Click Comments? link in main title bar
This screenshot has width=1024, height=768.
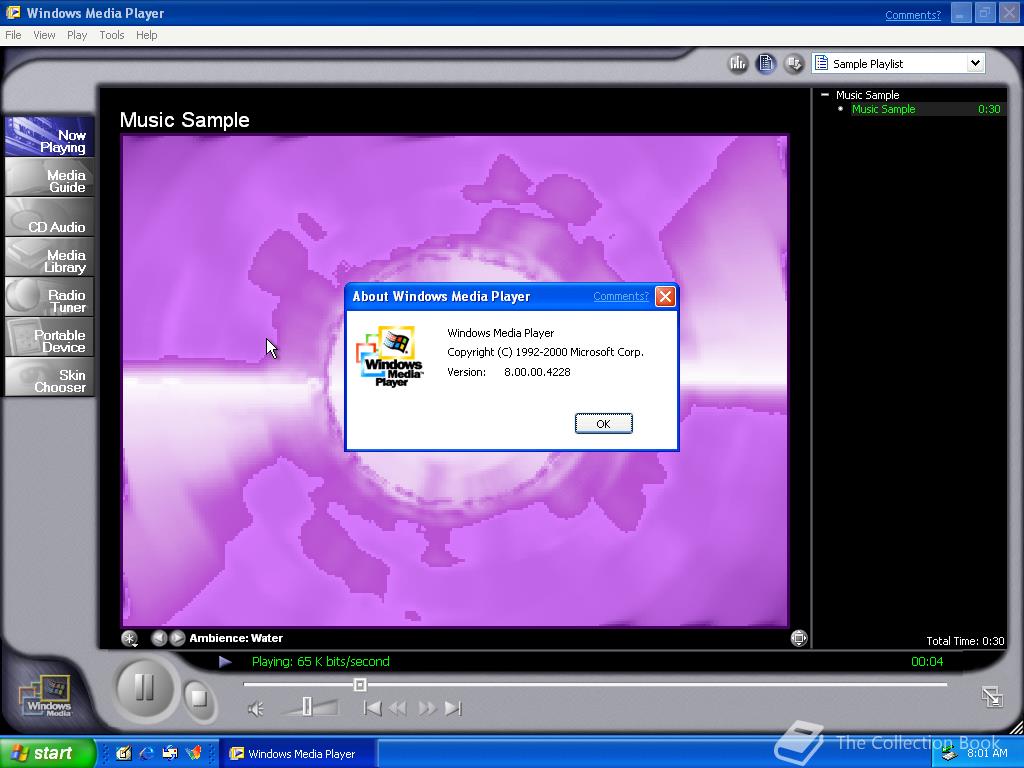tap(913, 15)
